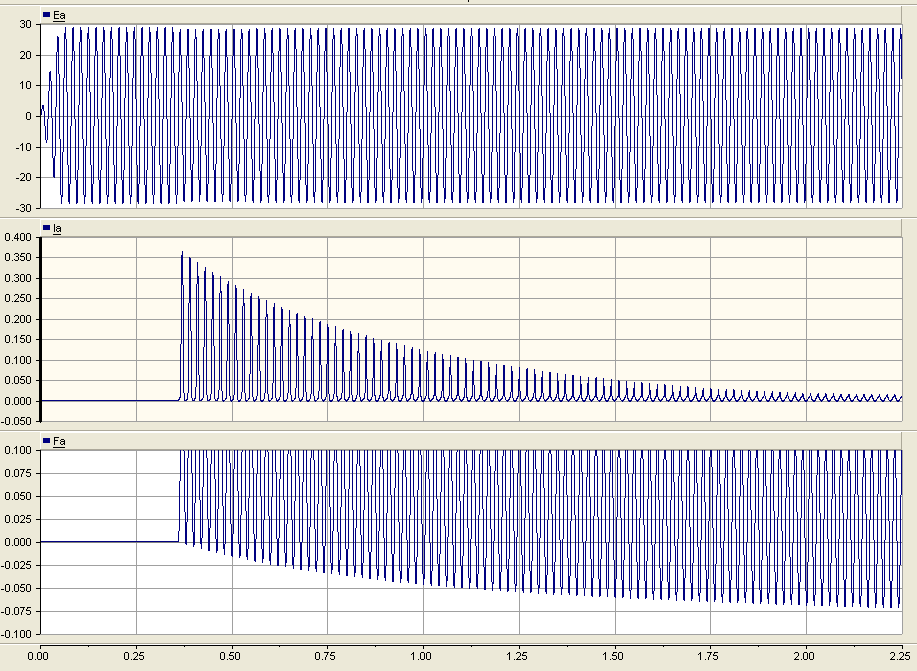Click the -0.100 tick on Fa axis
This screenshot has height=671, width=917.
(16, 634)
